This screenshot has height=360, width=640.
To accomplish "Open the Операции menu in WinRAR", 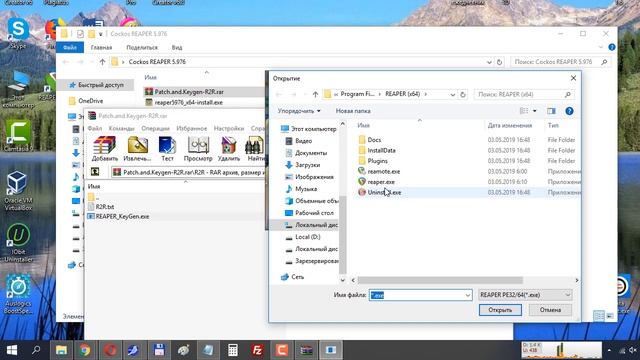I will (155, 128).
